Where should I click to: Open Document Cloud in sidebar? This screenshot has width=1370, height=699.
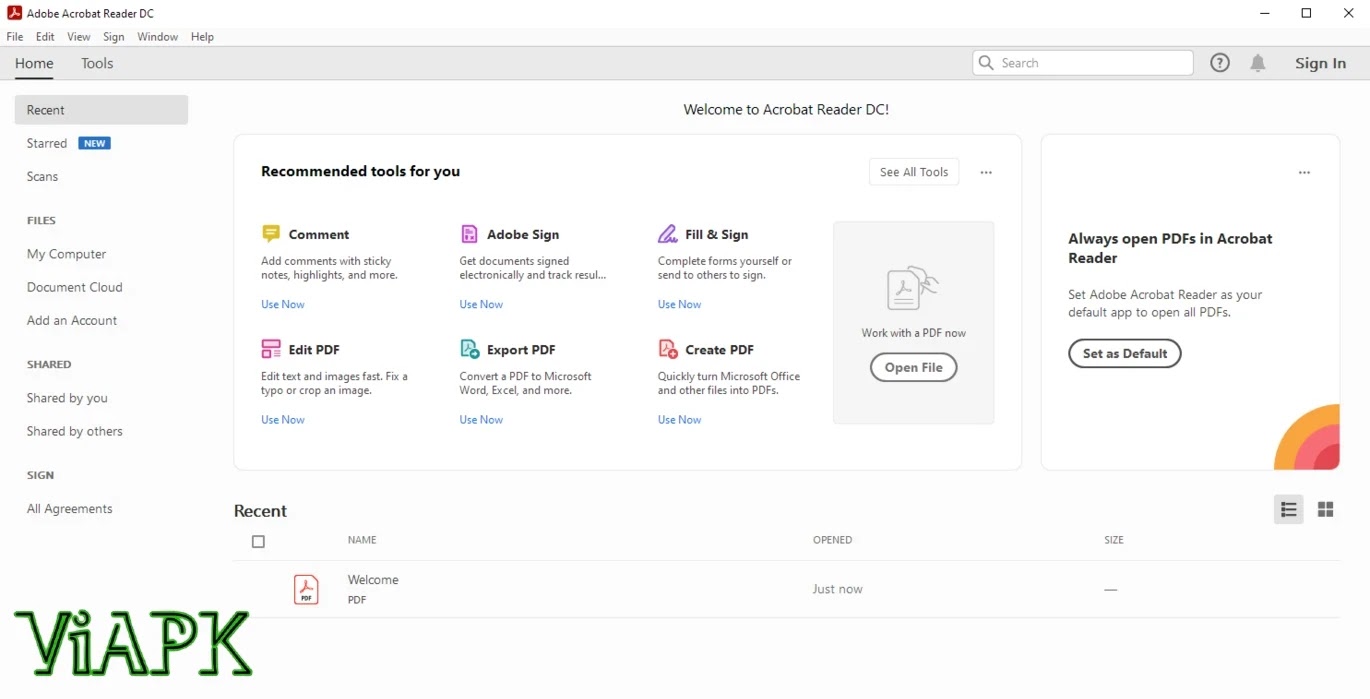tap(74, 287)
